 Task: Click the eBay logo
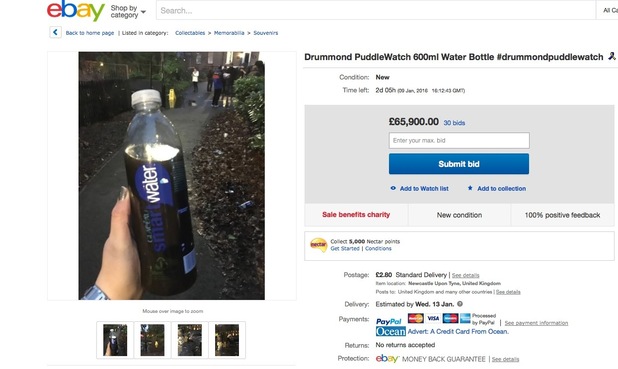(x=76, y=11)
